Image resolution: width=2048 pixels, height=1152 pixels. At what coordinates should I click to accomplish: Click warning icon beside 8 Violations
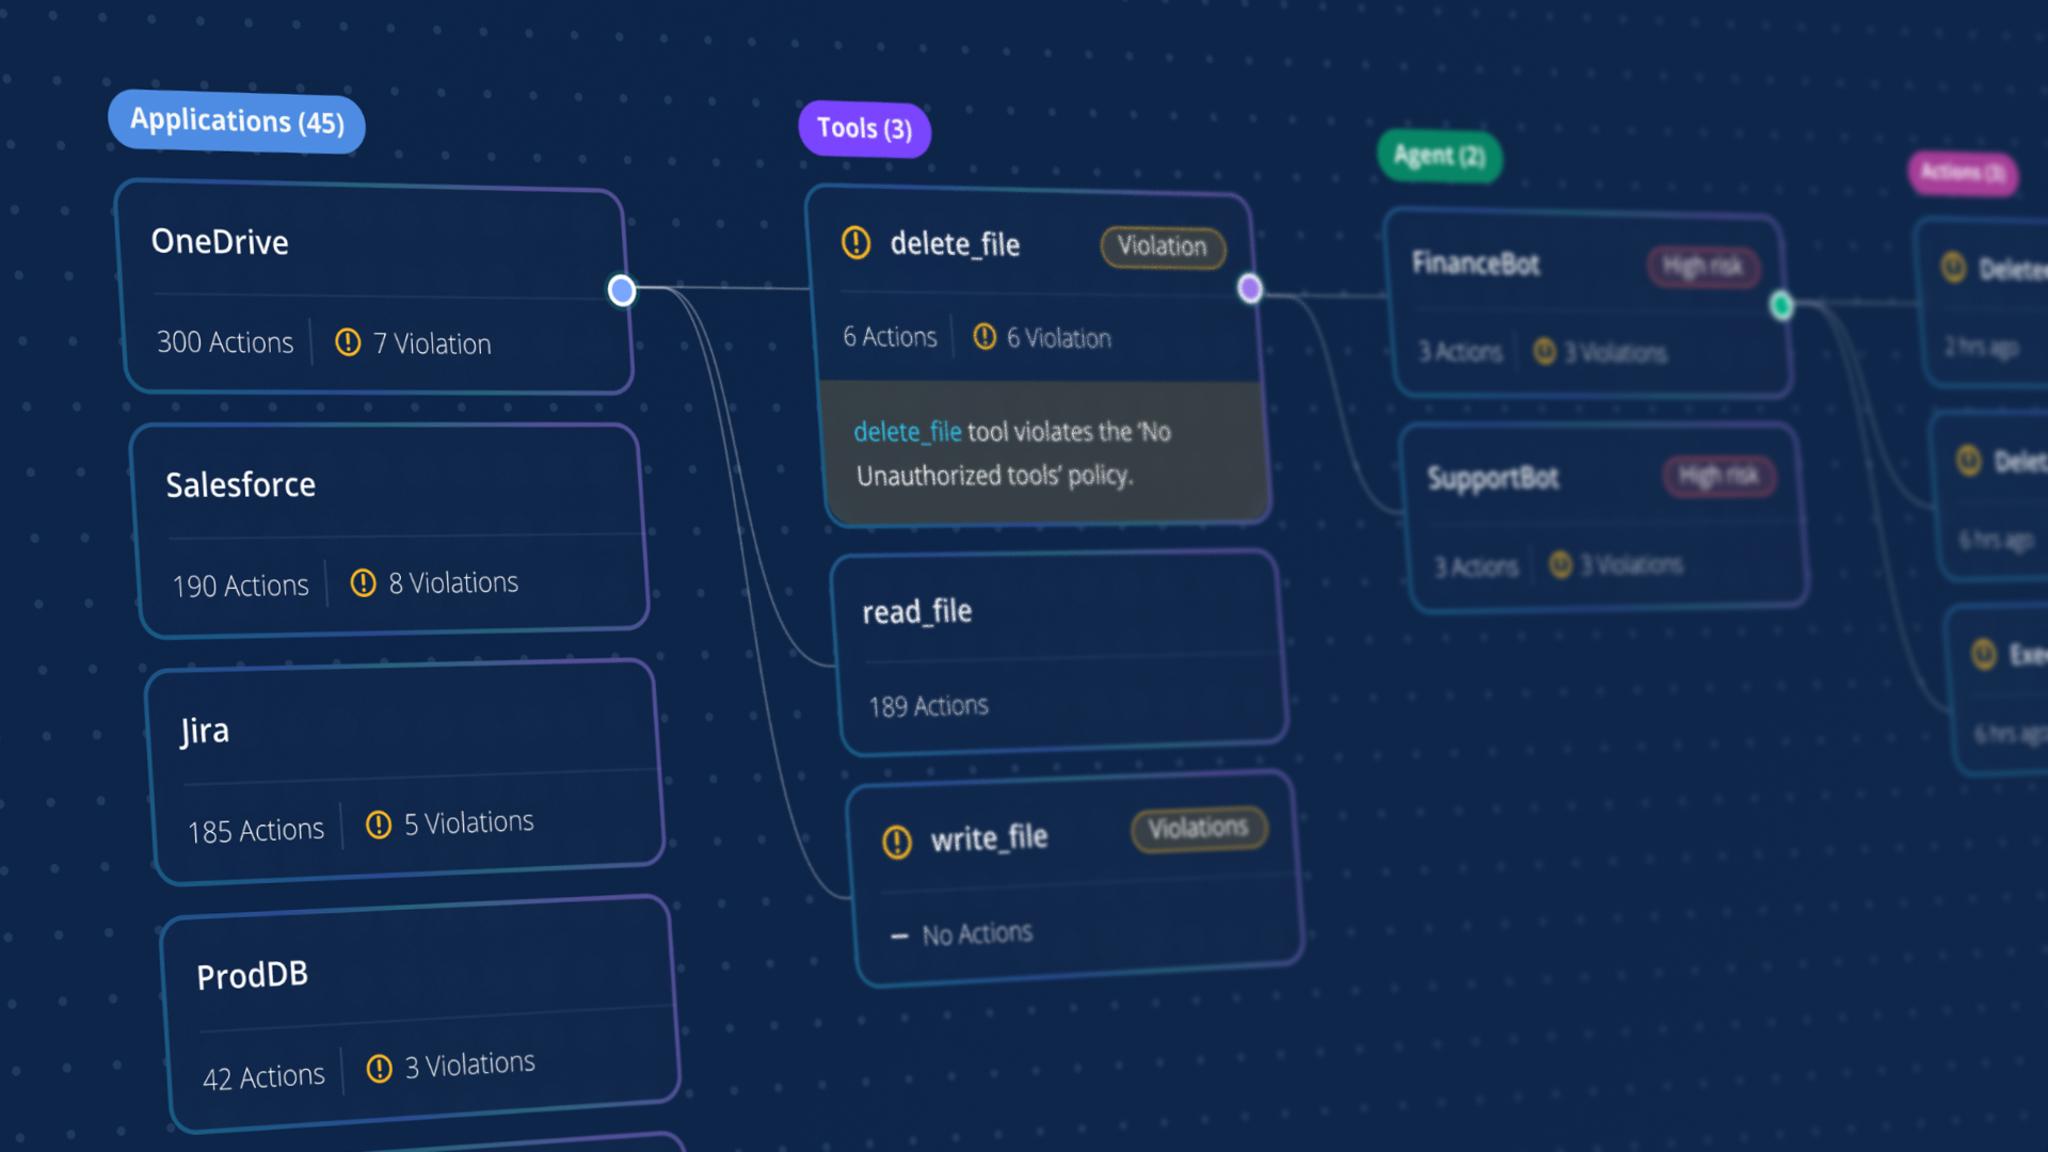coord(363,583)
